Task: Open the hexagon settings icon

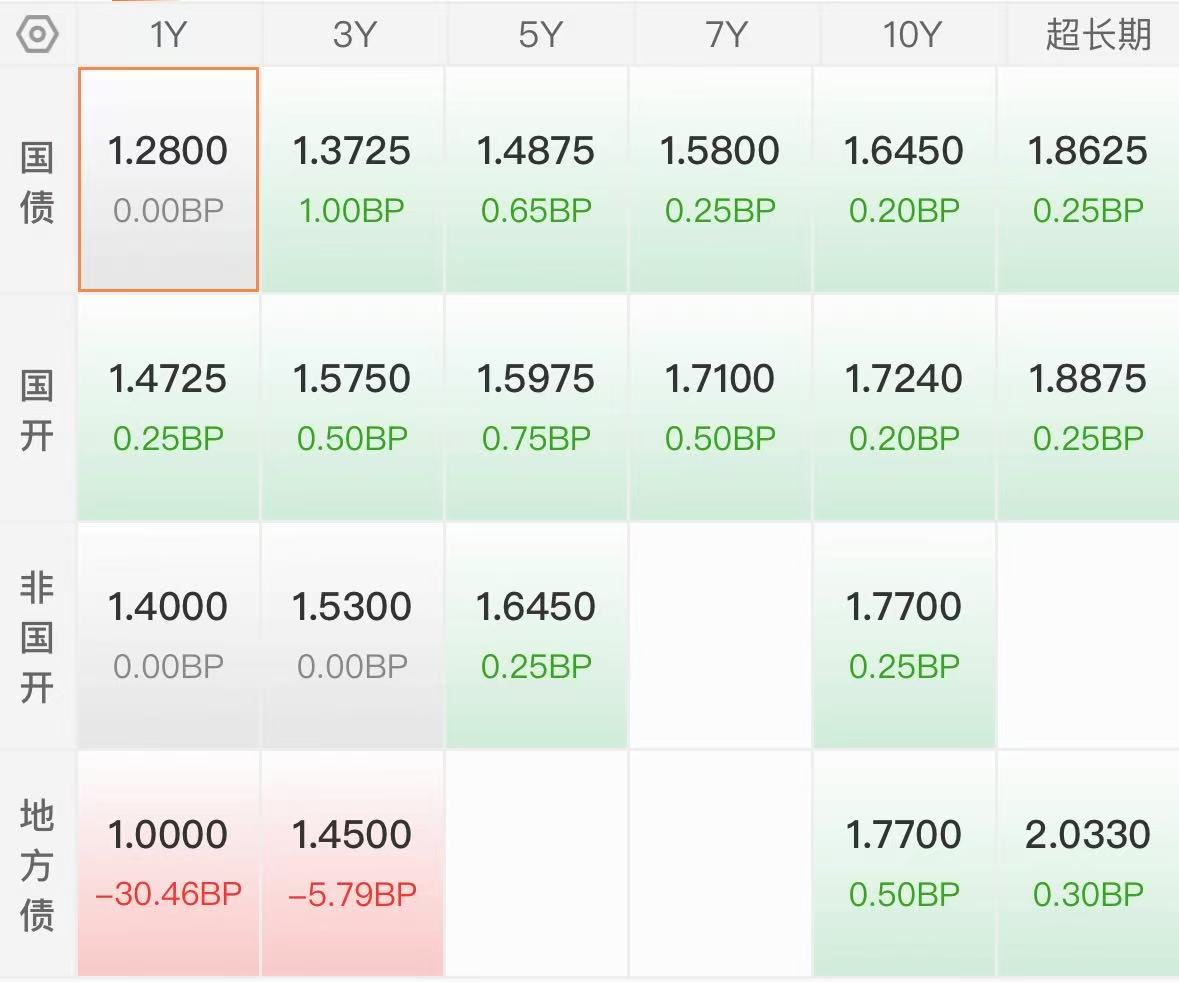Action: (37, 35)
